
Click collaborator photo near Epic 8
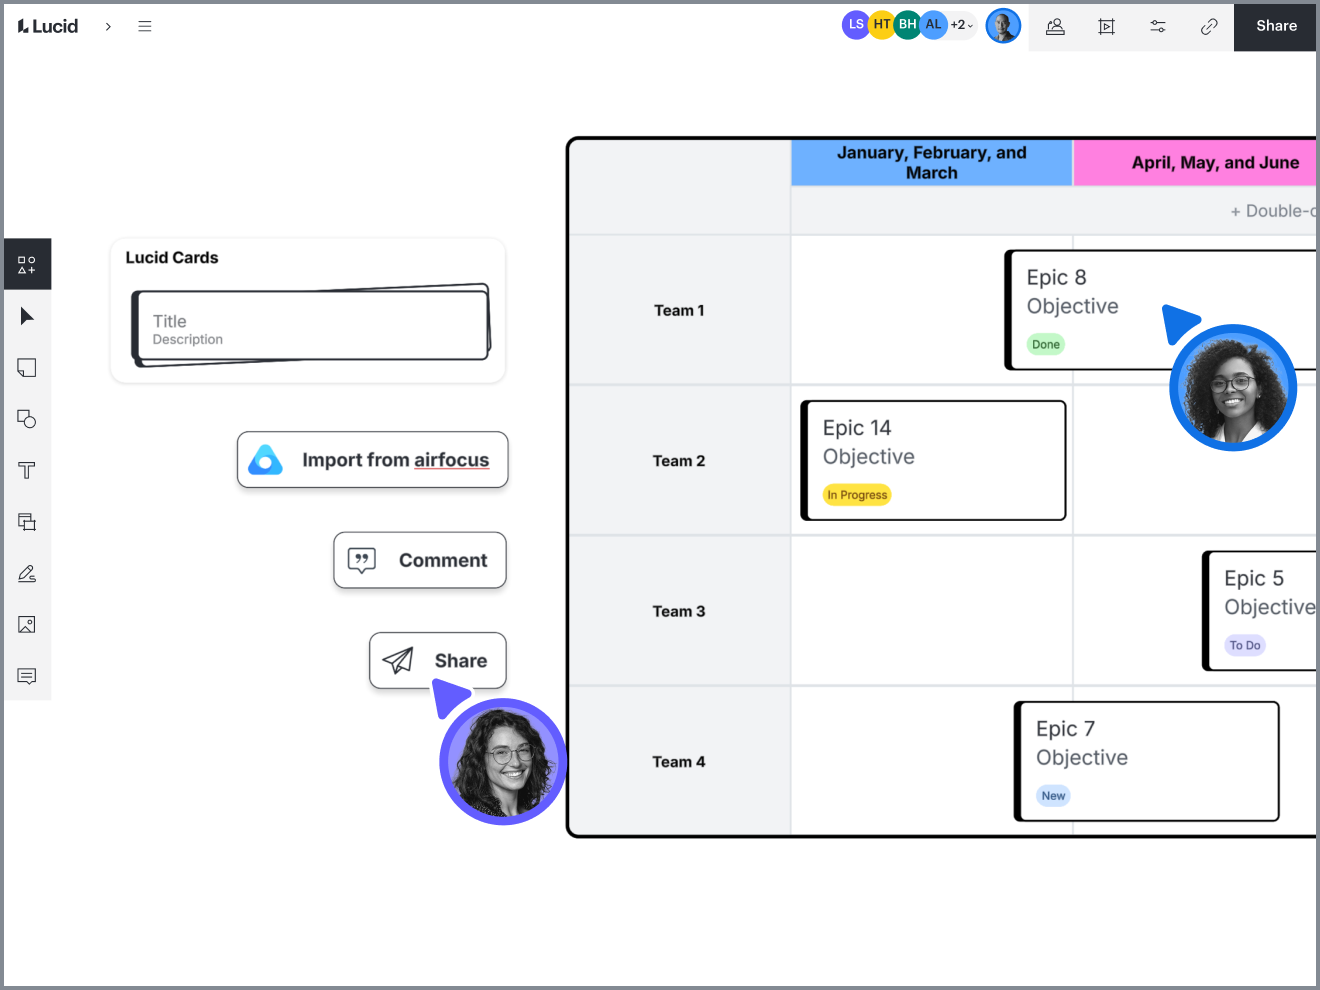click(1233, 388)
